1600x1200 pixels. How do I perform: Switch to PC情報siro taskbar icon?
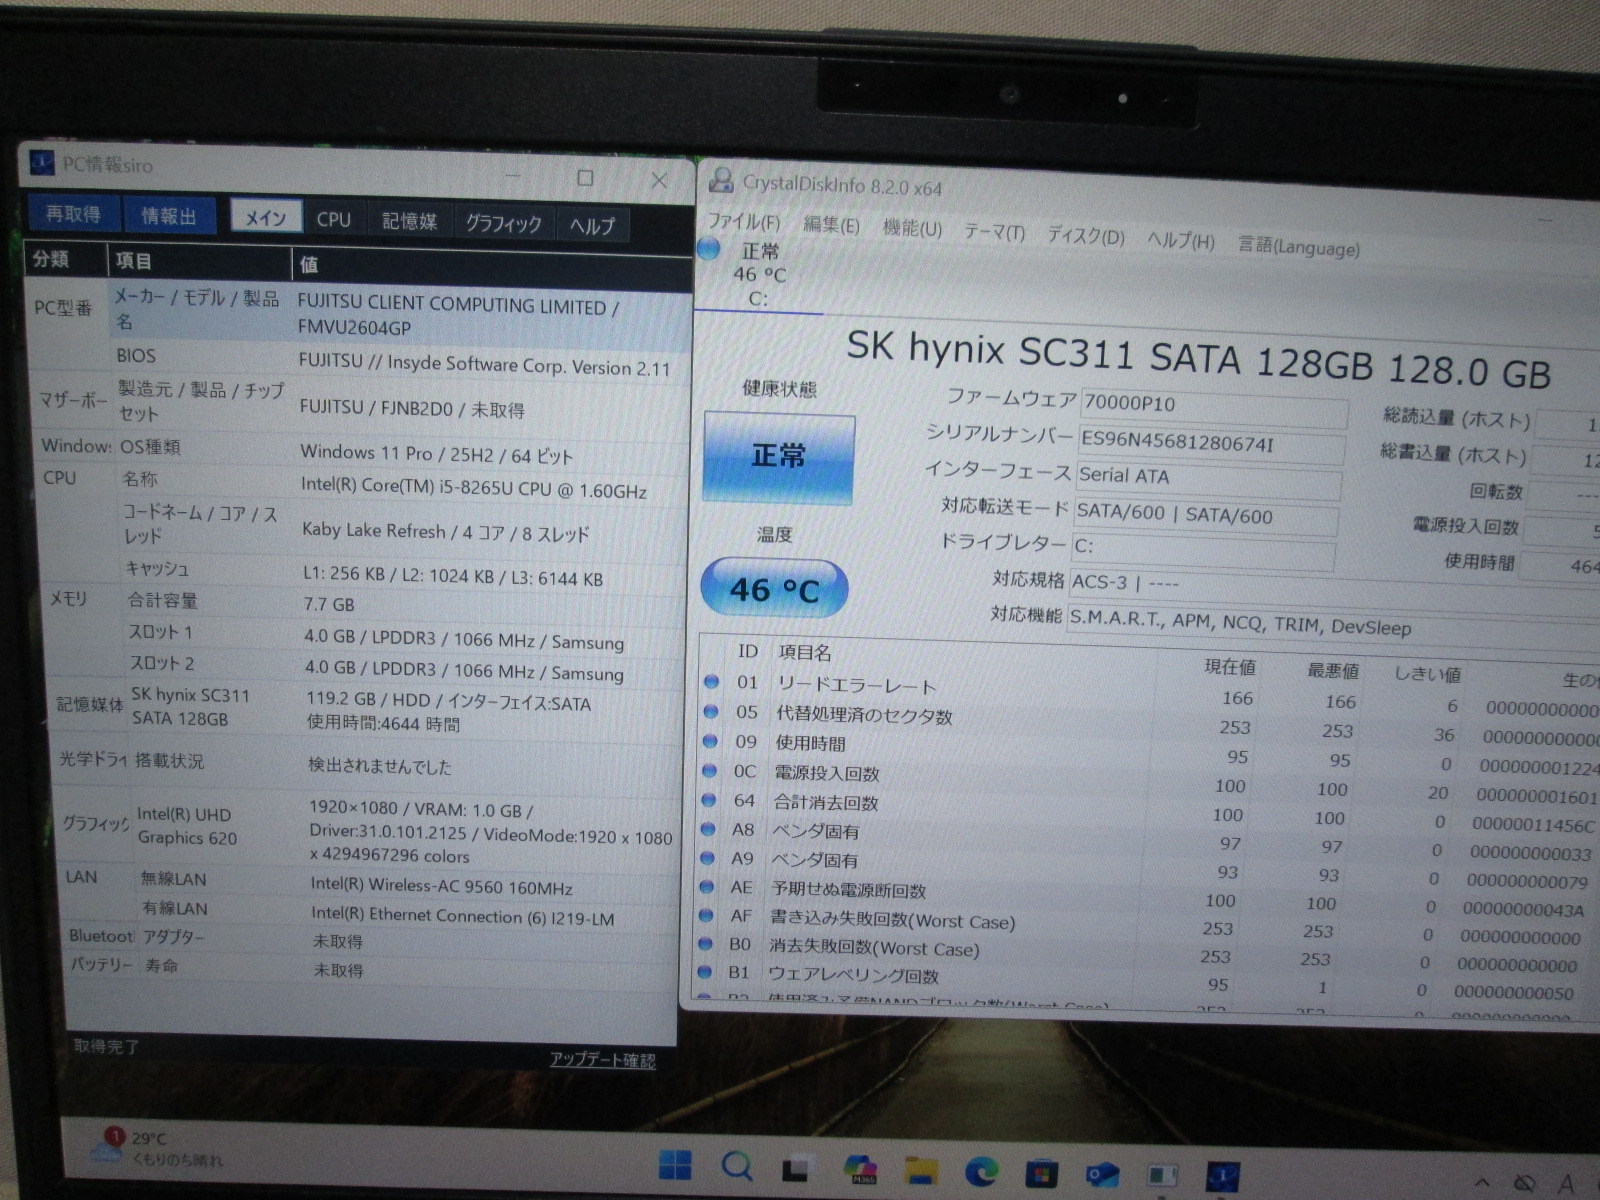click(x=1222, y=1176)
